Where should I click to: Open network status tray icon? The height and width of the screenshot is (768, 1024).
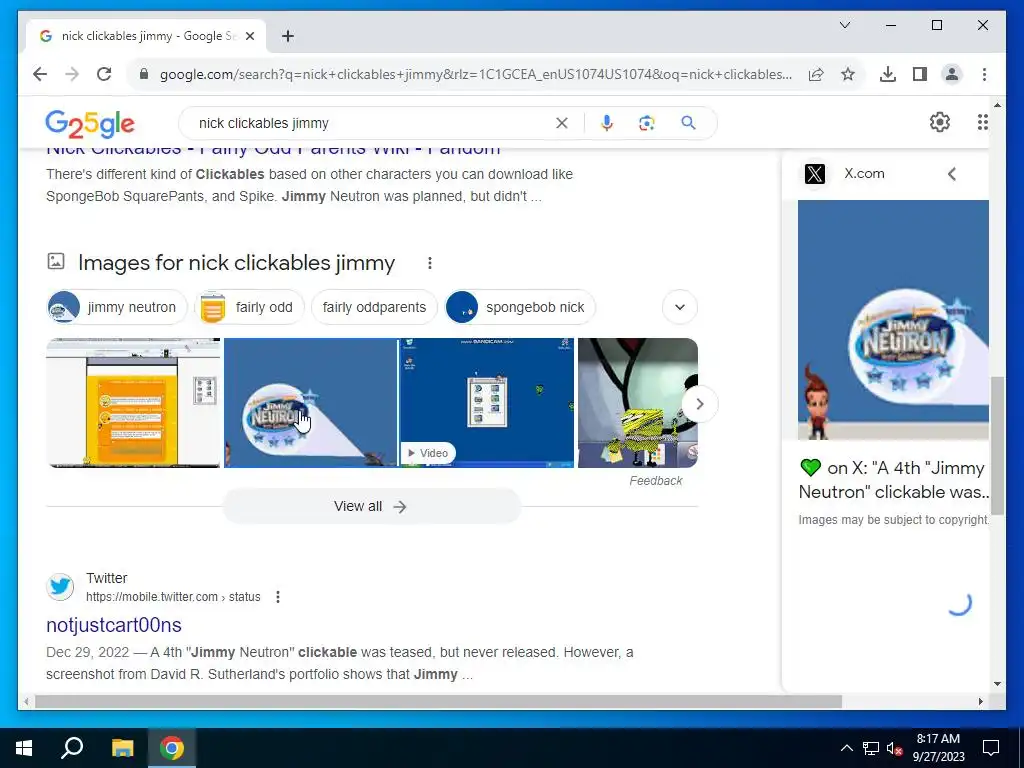click(x=871, y=748)
